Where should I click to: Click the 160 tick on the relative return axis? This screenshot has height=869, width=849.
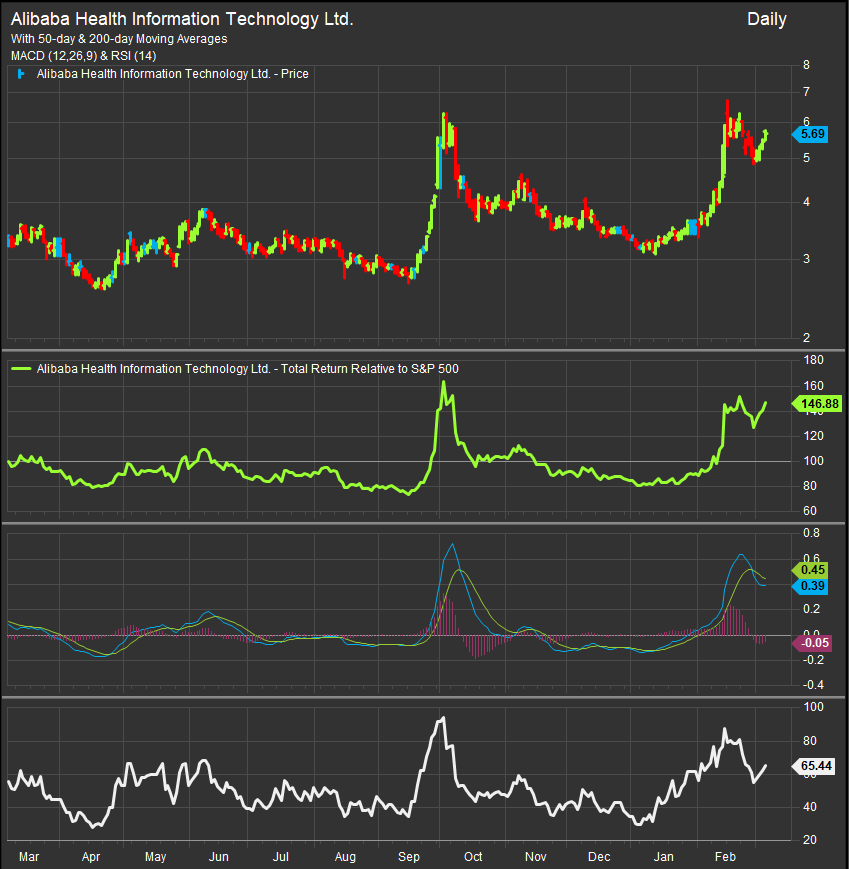pyautogui.click(x=814, y=386)
